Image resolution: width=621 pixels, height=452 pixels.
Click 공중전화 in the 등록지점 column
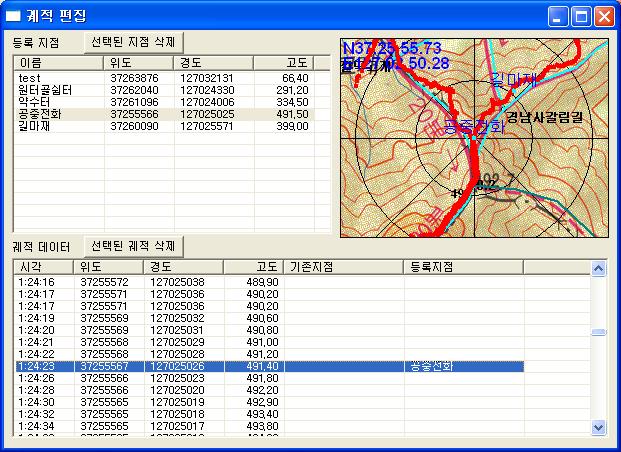[431, 366]
